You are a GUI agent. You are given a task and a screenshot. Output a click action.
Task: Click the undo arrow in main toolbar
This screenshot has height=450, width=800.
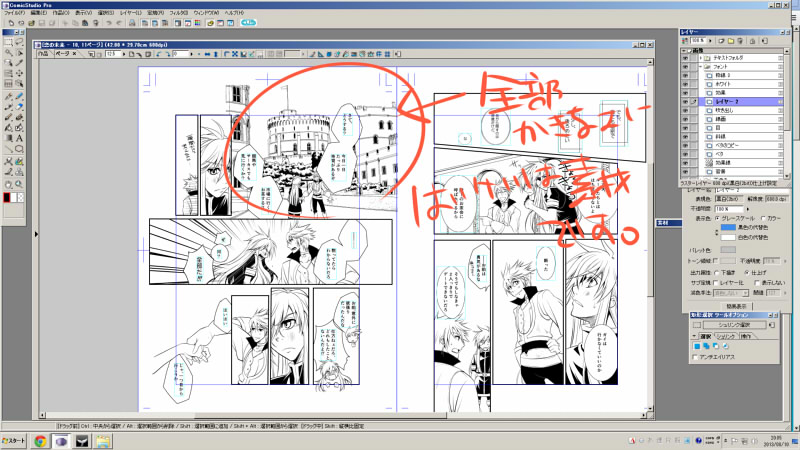point(109,23)
